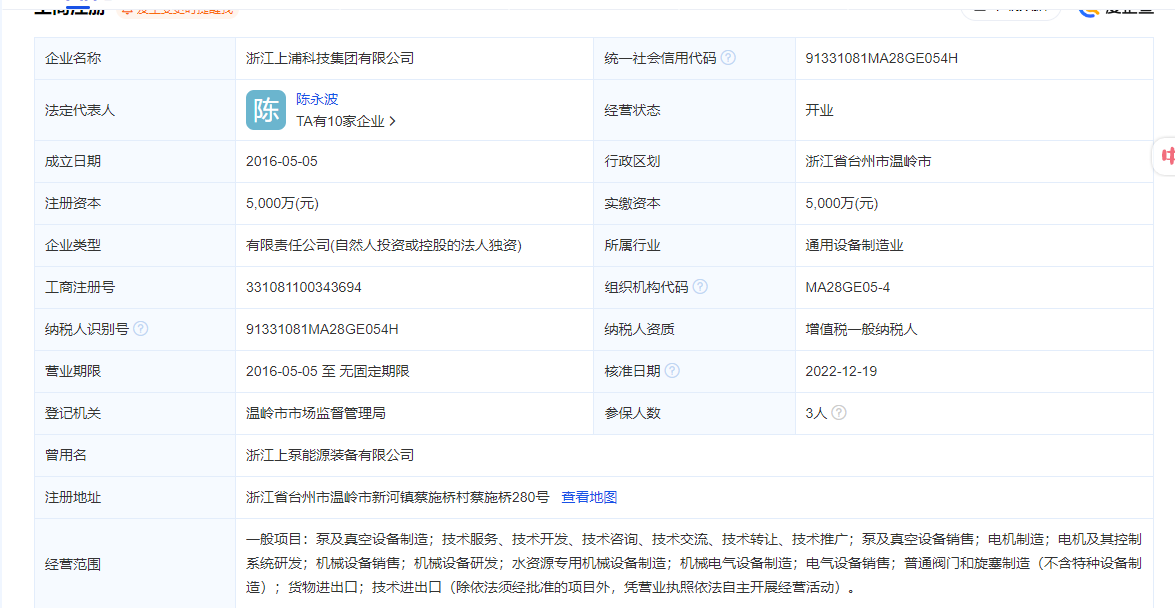Click the 所属行业 label cell
This screenshot has height=608, width=1175.
point(695,245)
